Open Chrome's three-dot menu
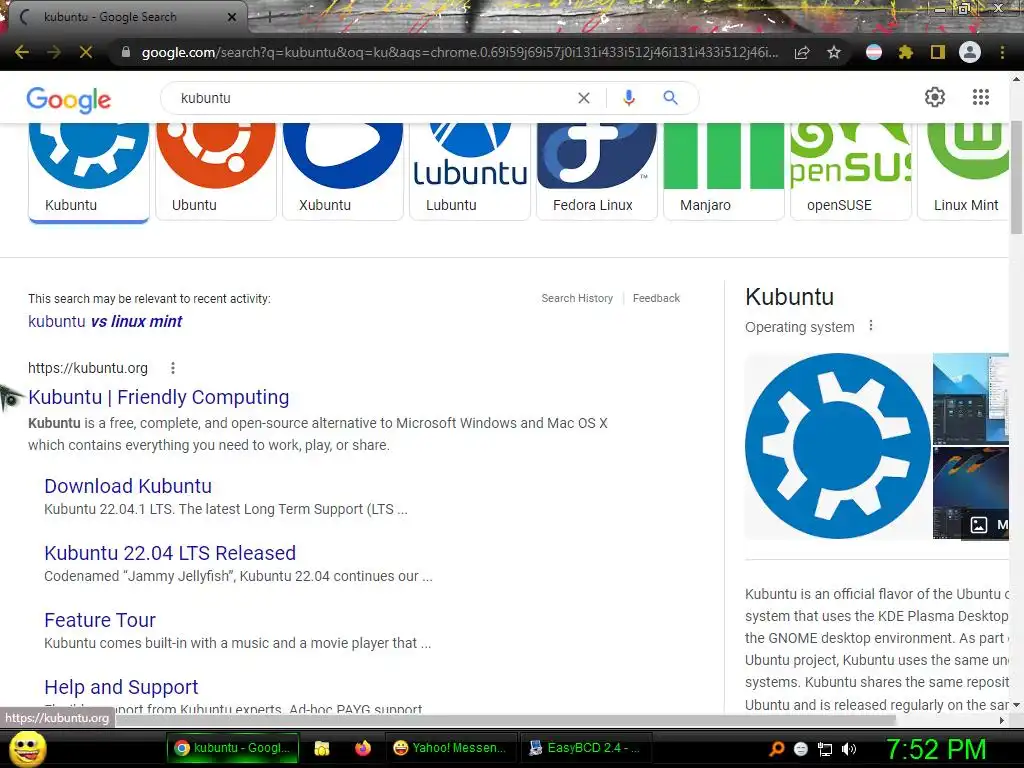Image resolution: width=1024 pixels, height=768 pixels. click(1002, 52)
